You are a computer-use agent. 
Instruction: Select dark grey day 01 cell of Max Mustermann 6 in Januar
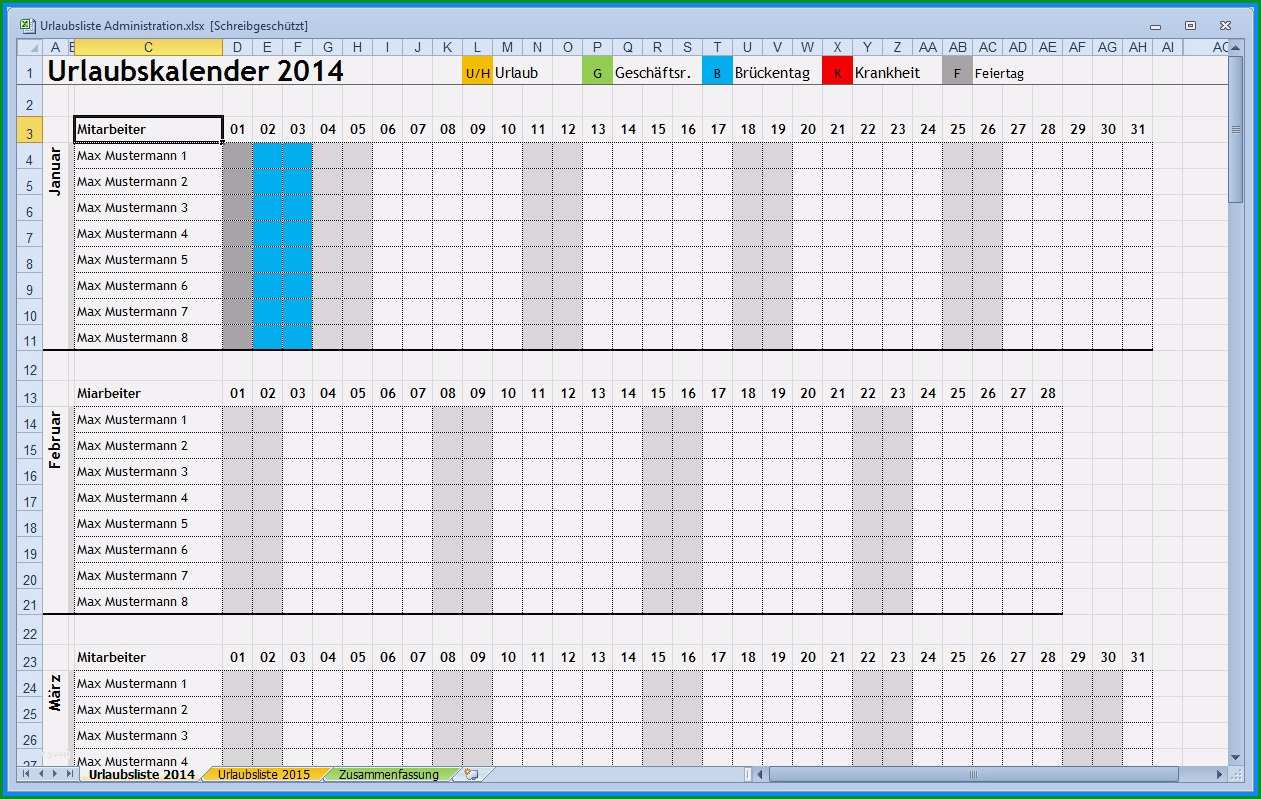coord(238,286)
